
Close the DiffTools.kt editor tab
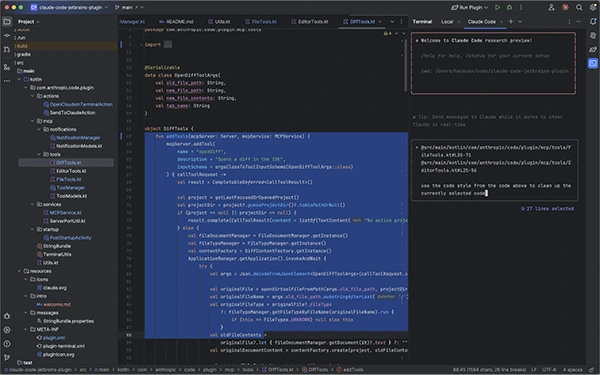380,22
